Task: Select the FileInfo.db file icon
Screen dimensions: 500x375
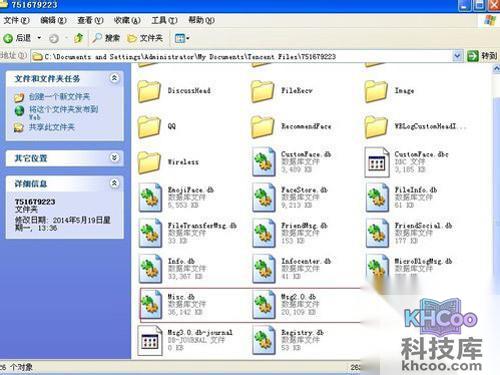Action: pos(377,198)
